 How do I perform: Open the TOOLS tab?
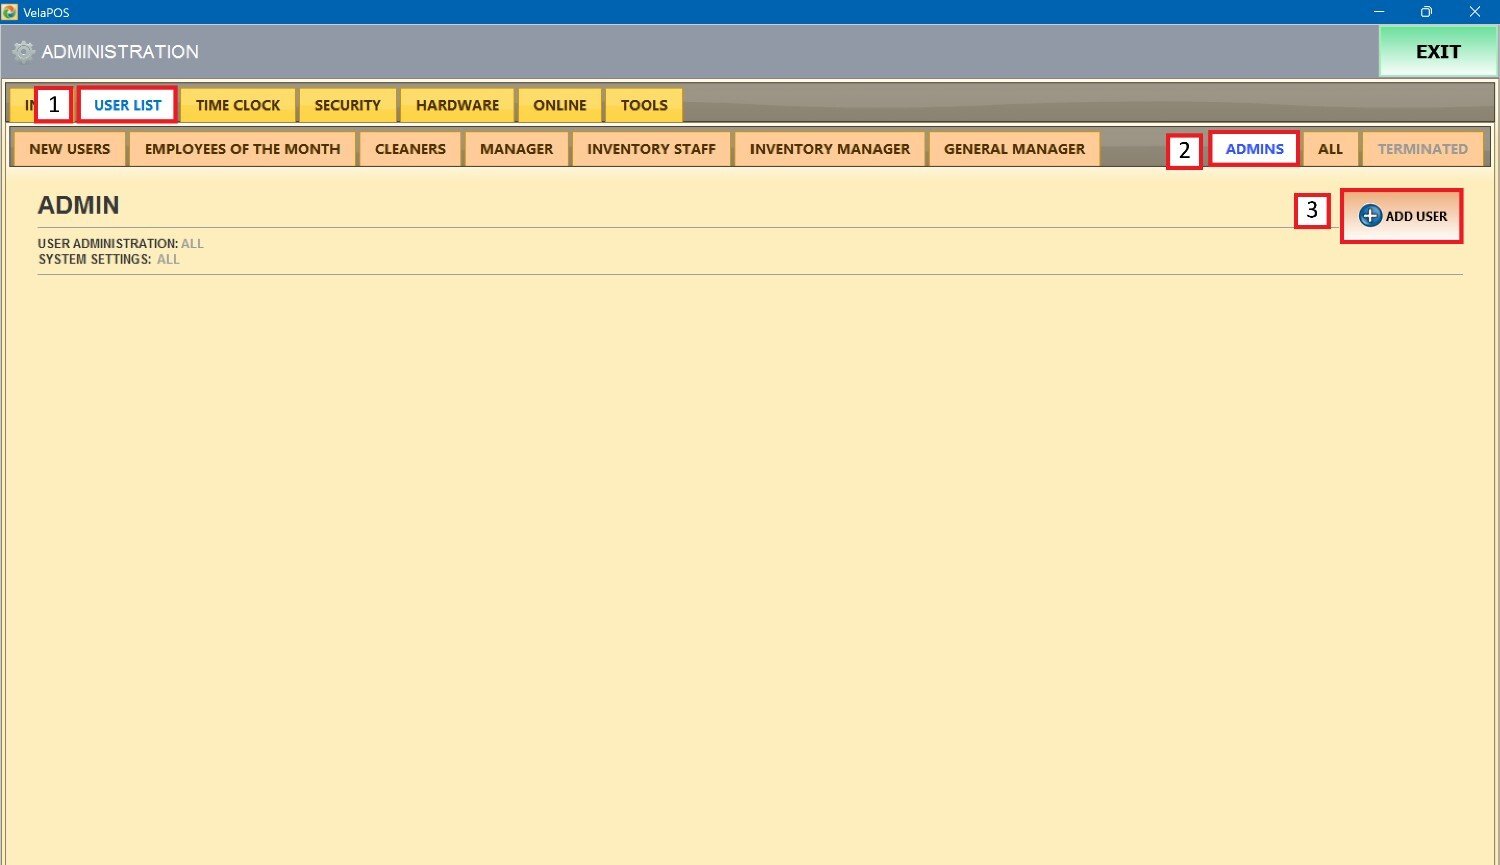coord(643,105)
